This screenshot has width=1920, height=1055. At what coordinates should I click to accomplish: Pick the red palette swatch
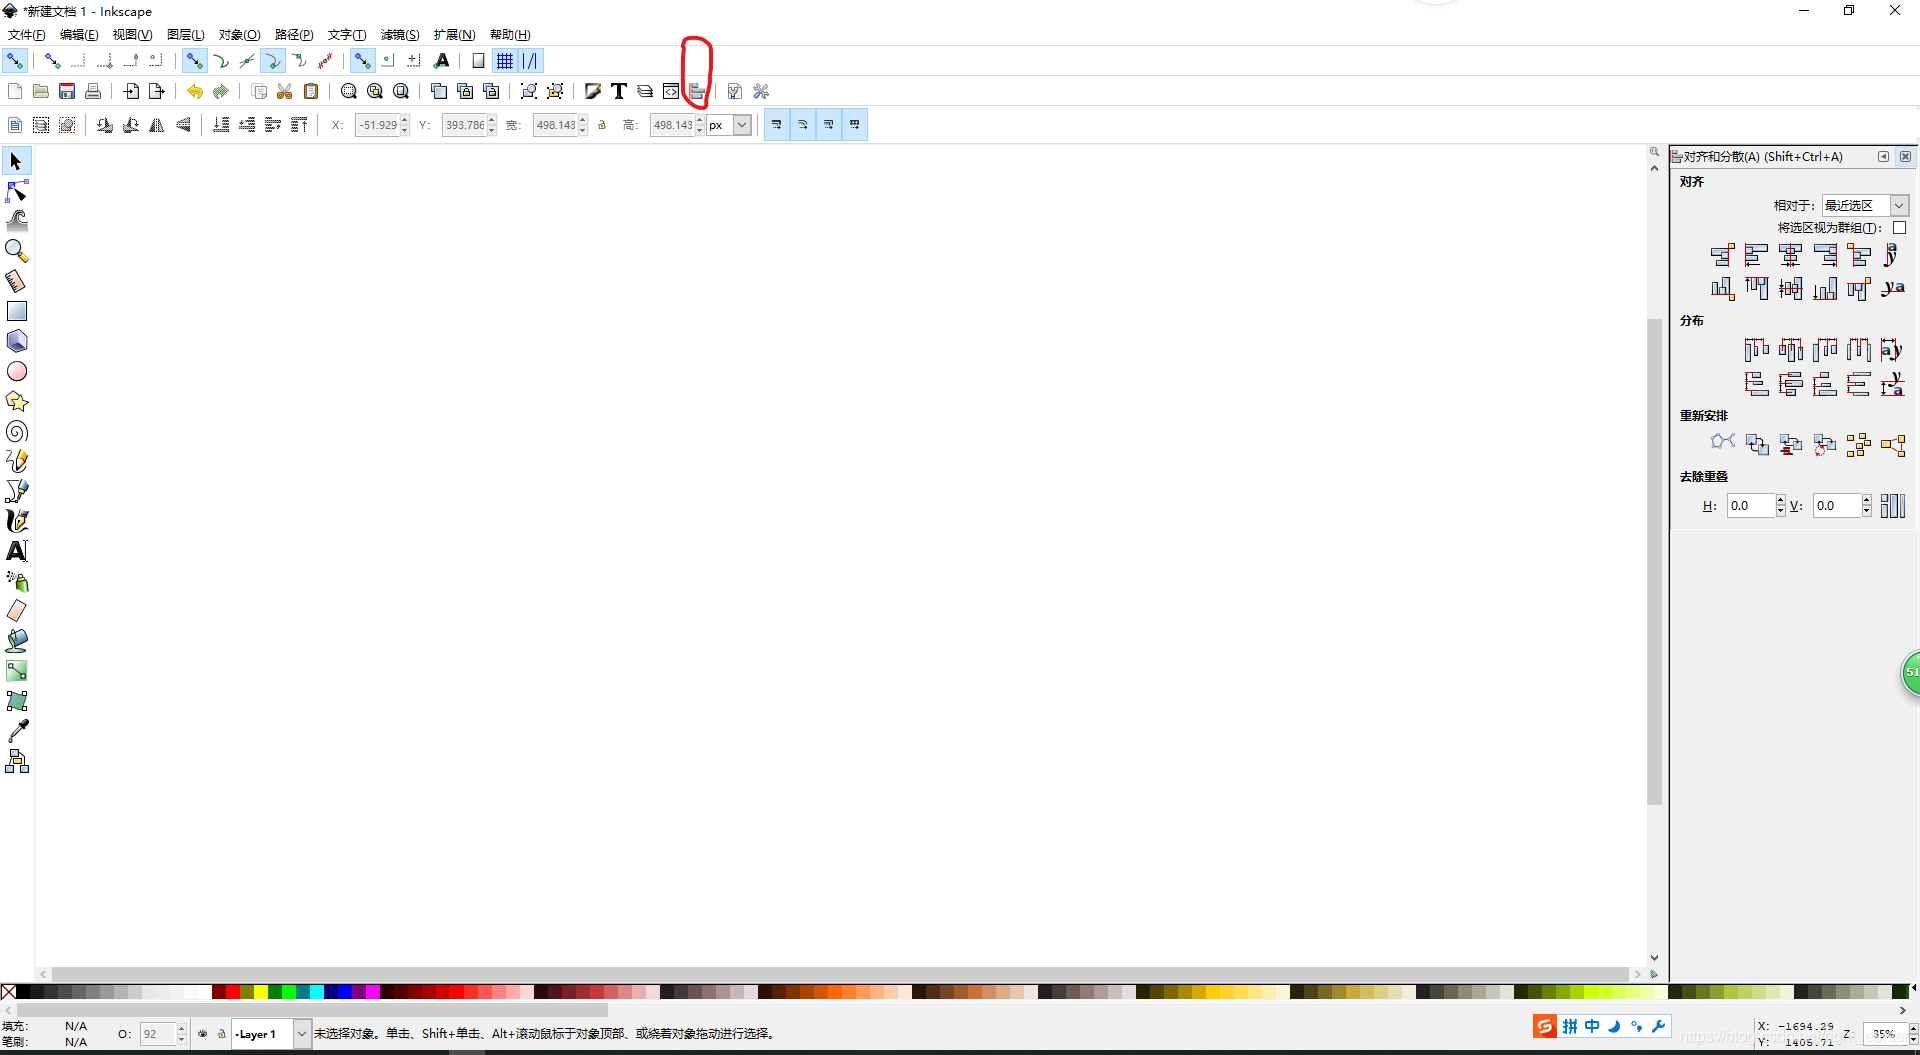(233, 992)
